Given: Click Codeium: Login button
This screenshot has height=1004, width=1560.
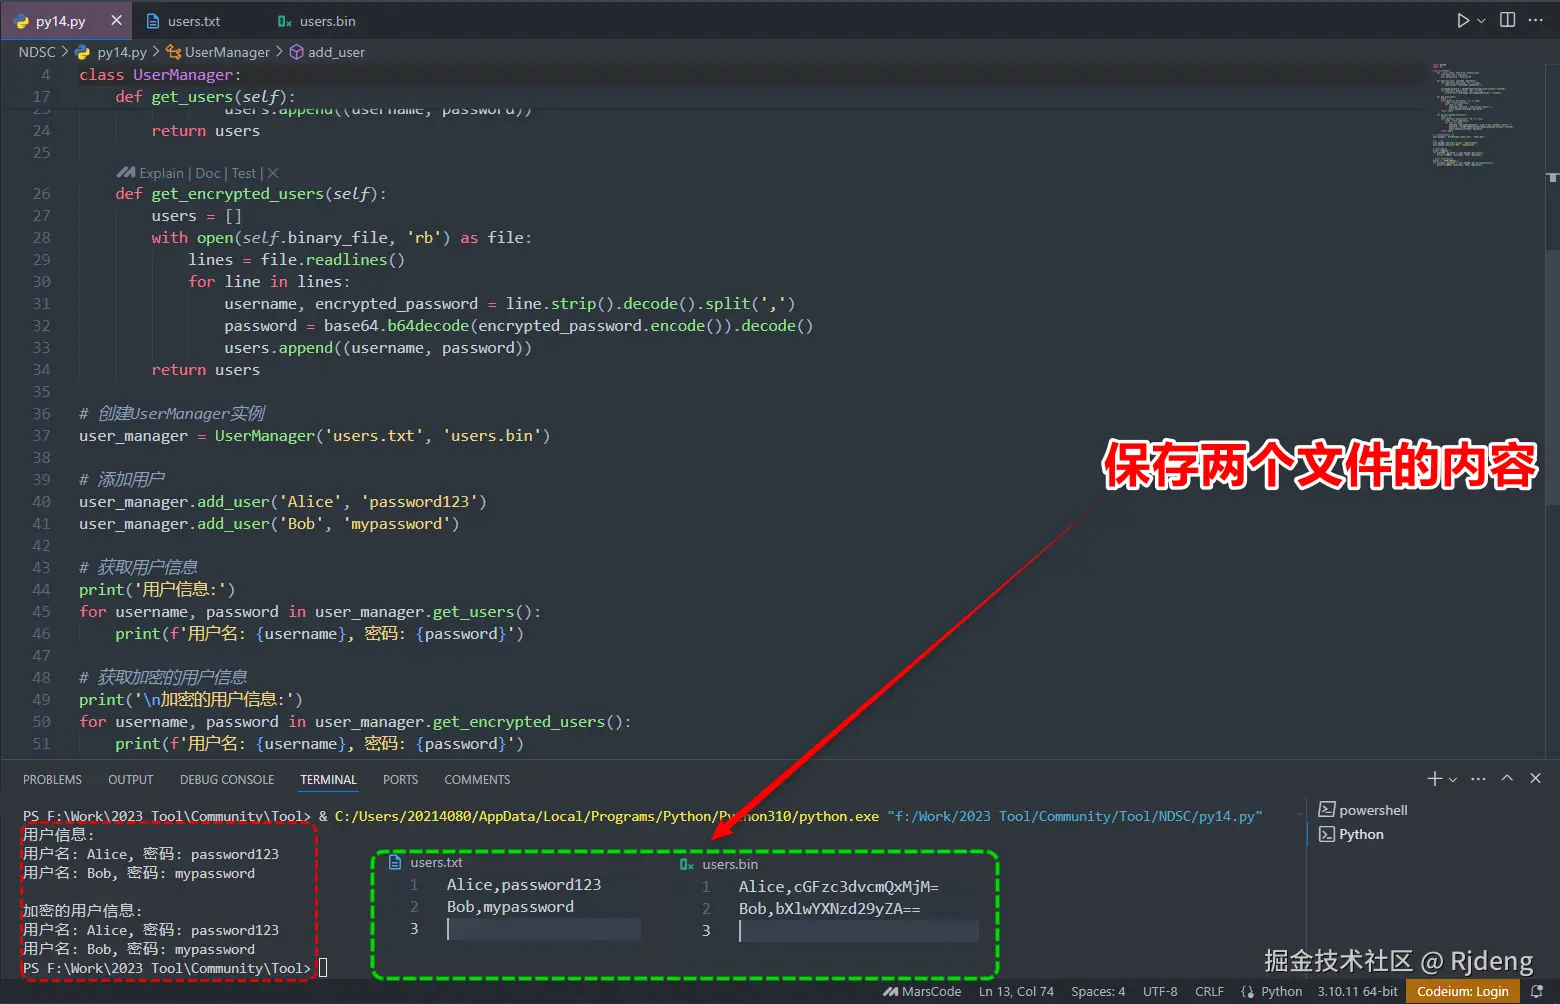Looking at the screenshot, I should tap(1462, 992).
